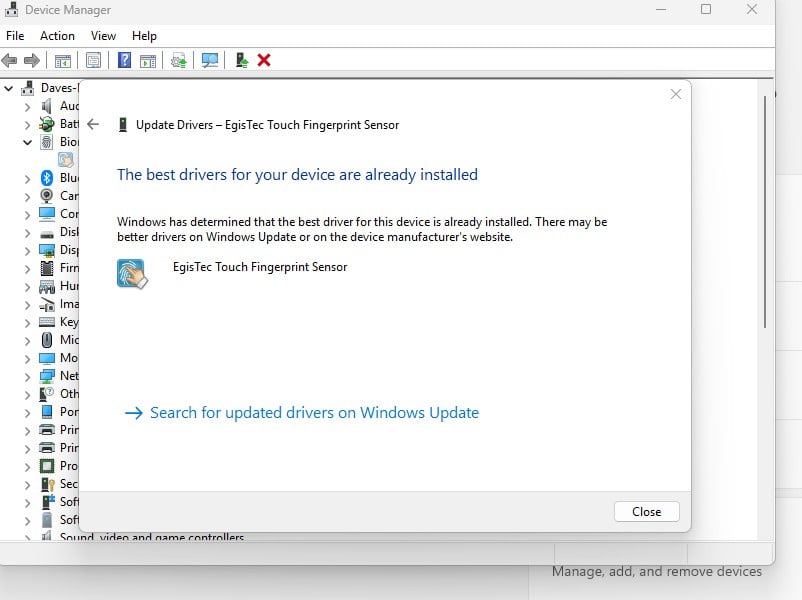Image resolution: width=802 pixels, height=600 pixels.
Task: Select the Daves- computer name in the tree
Action: click(x=59, y=88)
